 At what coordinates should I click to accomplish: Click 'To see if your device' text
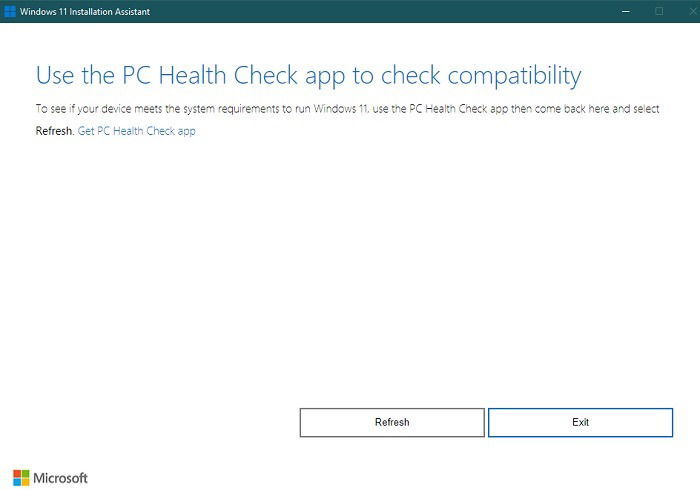pyautogui.click(x=83, y=109)
